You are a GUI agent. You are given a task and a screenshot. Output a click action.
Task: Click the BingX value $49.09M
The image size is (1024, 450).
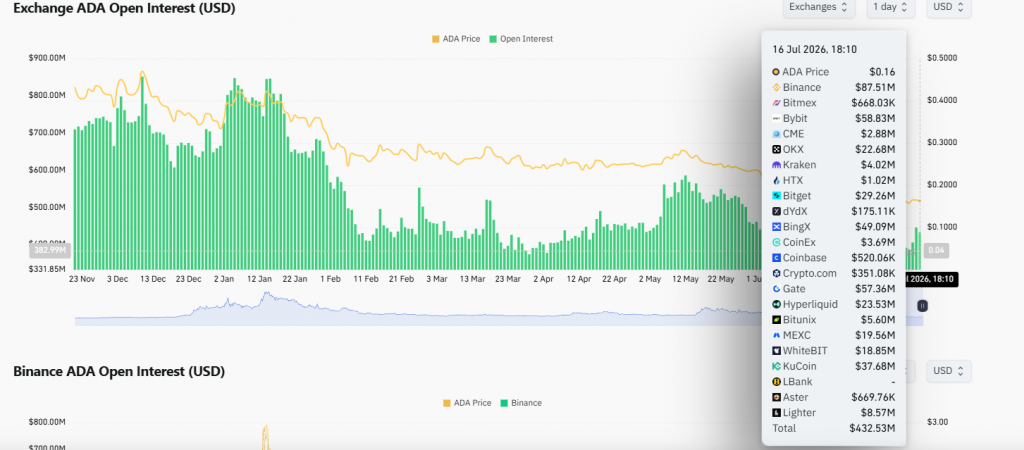tap(875, 227)
